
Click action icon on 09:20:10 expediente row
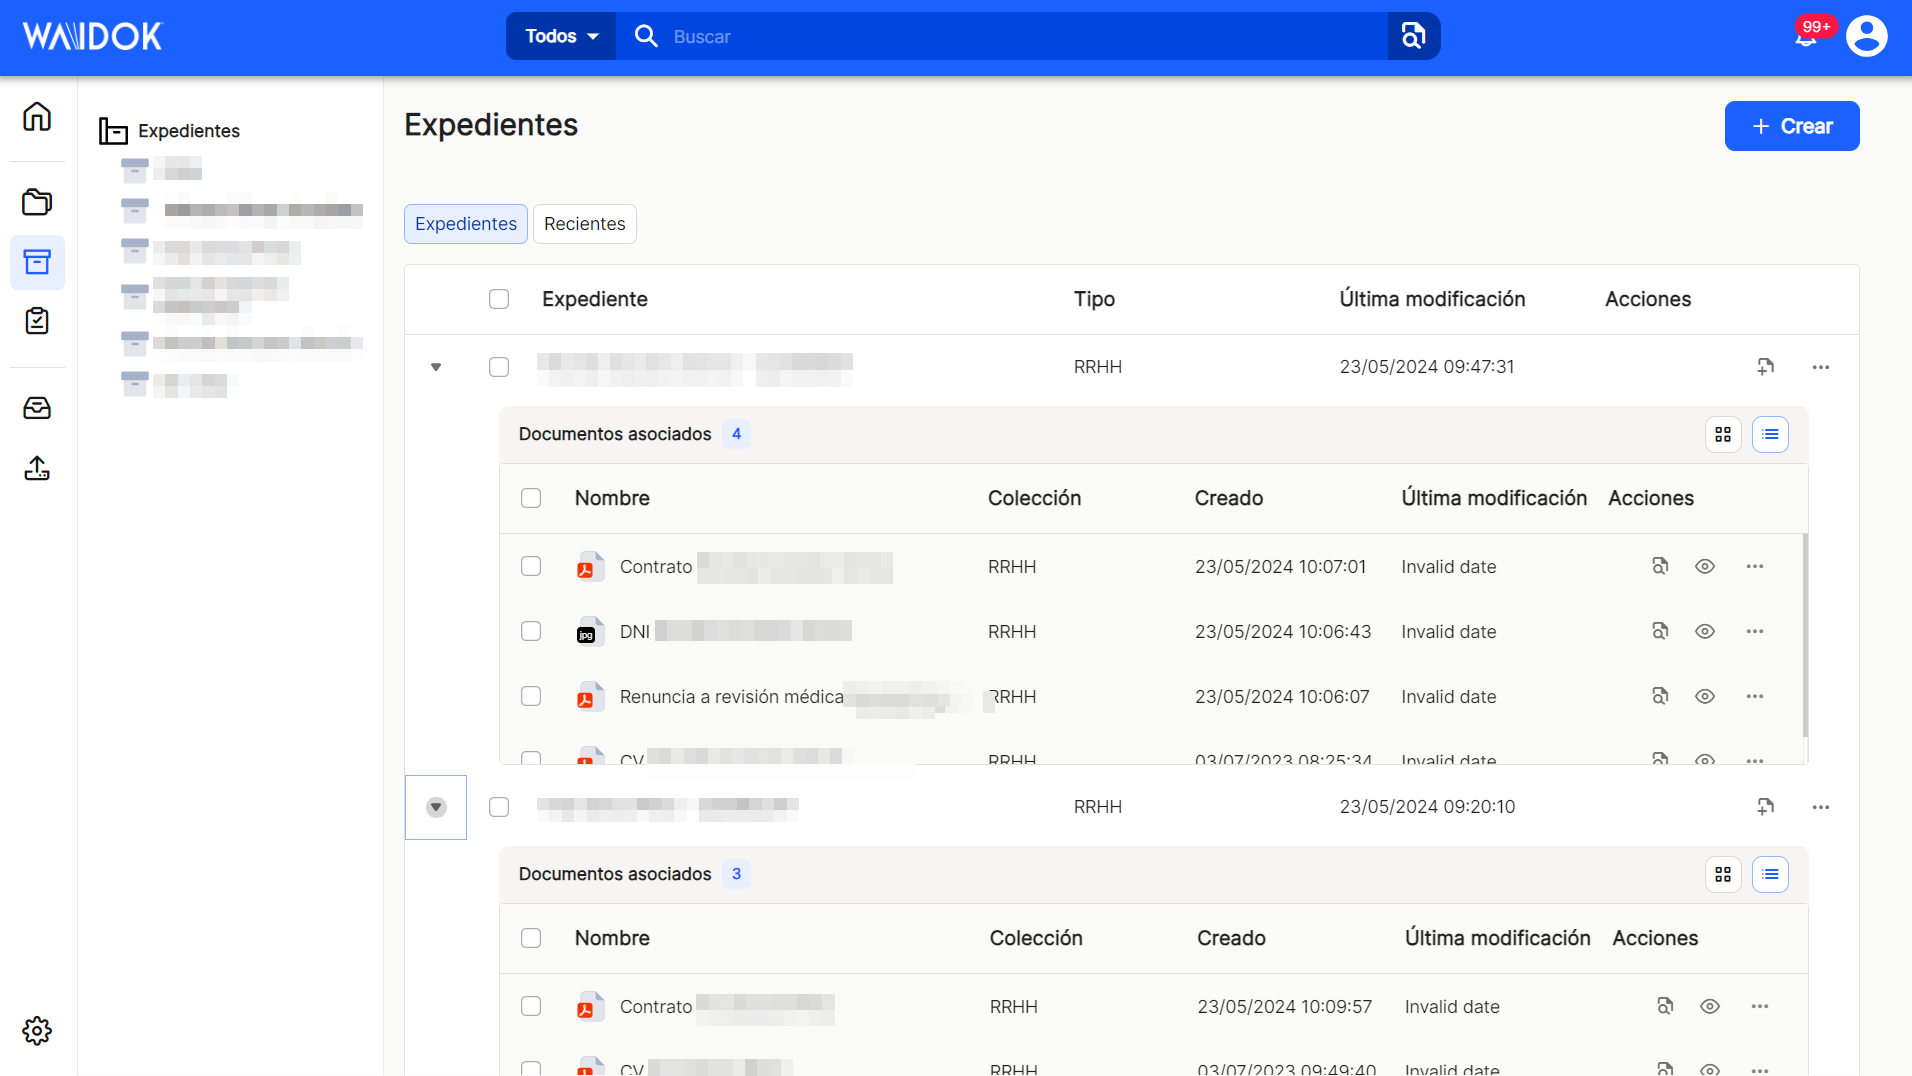tap(1766, 807)
